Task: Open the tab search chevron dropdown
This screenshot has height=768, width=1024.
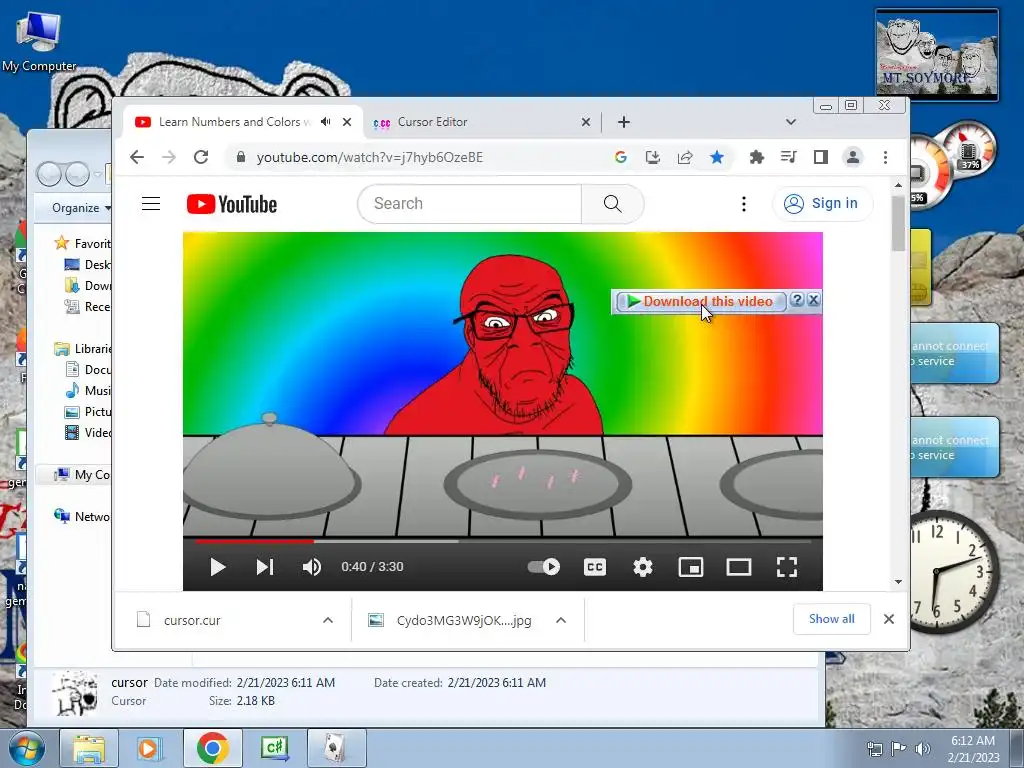Action: pyautogui.click(x=791, y=122)
